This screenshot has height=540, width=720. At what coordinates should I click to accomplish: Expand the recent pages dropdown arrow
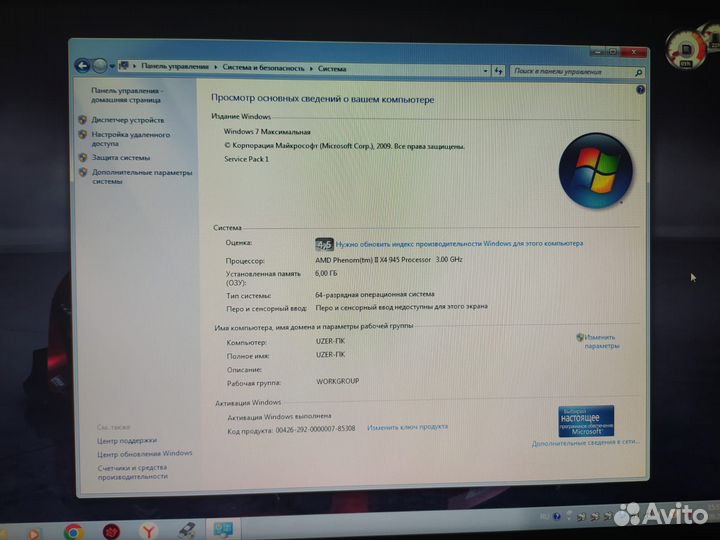click(x=112, y=67)
